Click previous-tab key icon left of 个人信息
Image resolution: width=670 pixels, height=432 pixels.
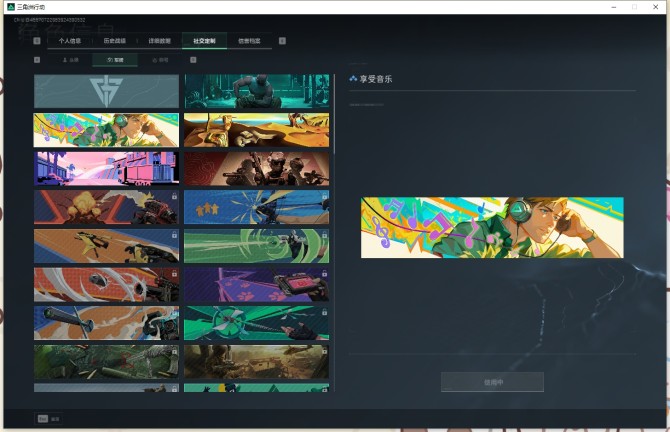(x=37, y=41)
